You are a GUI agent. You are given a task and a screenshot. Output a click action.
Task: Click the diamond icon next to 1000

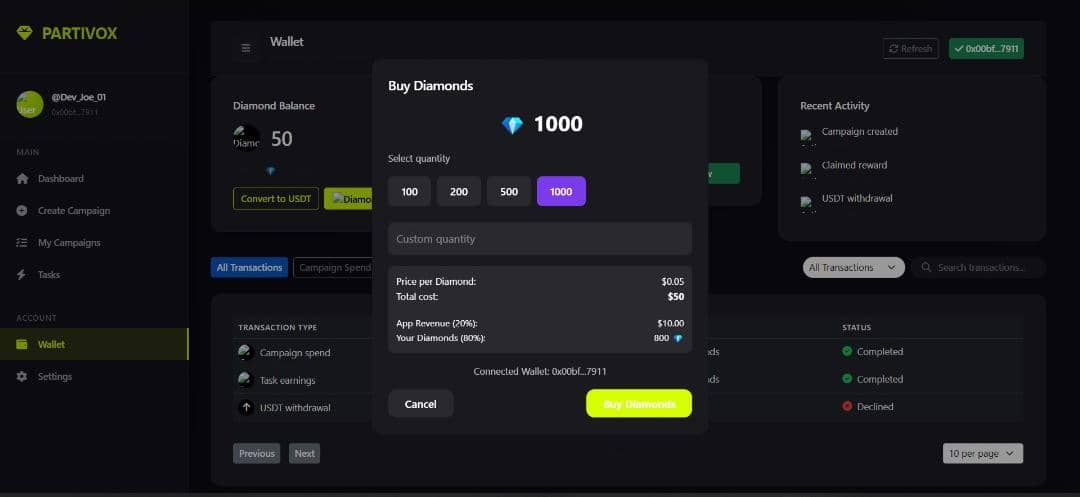tap(512, 125)
